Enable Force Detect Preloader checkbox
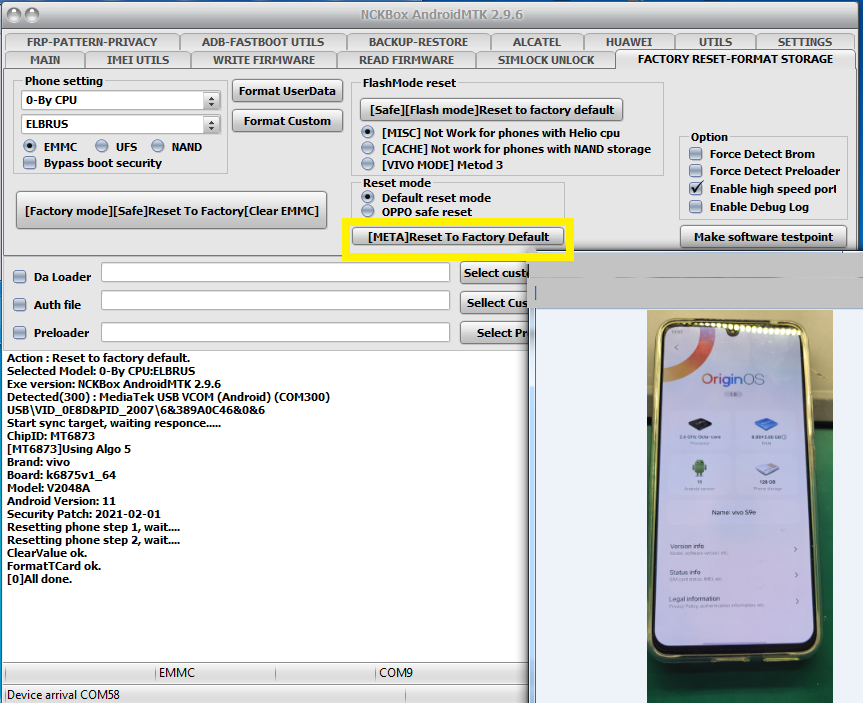863x703 pixels. [696, 171]
